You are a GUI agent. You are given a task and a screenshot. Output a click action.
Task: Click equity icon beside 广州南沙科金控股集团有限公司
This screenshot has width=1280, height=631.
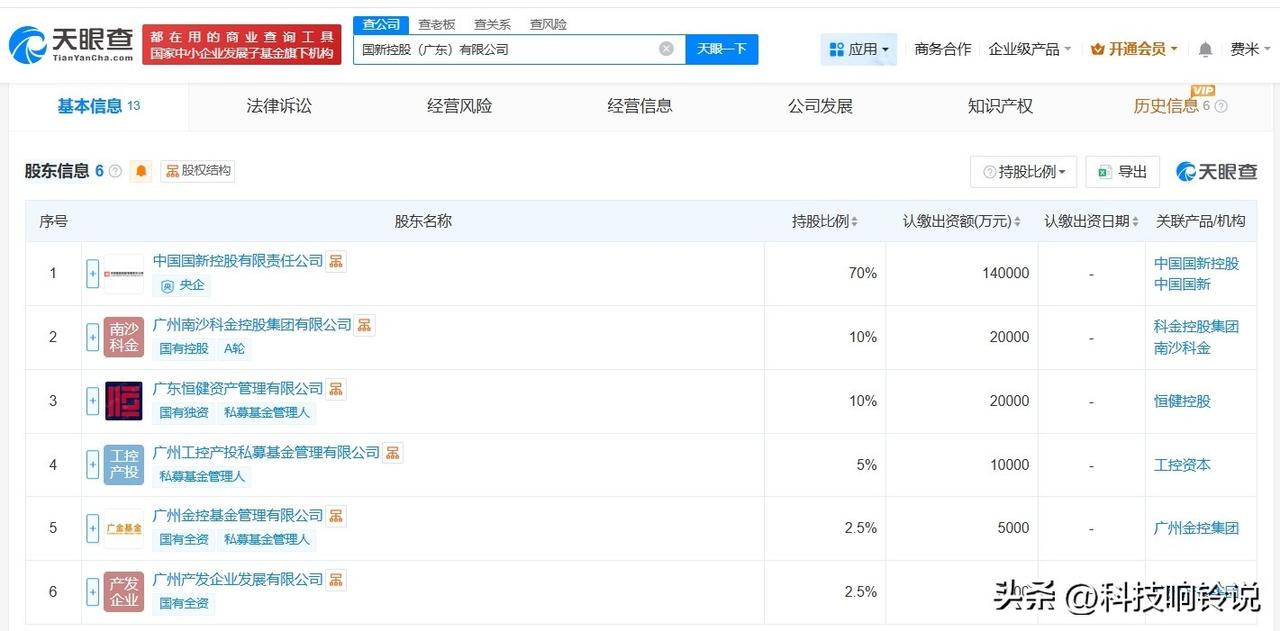pyautogui.click(x=365, y=325)
